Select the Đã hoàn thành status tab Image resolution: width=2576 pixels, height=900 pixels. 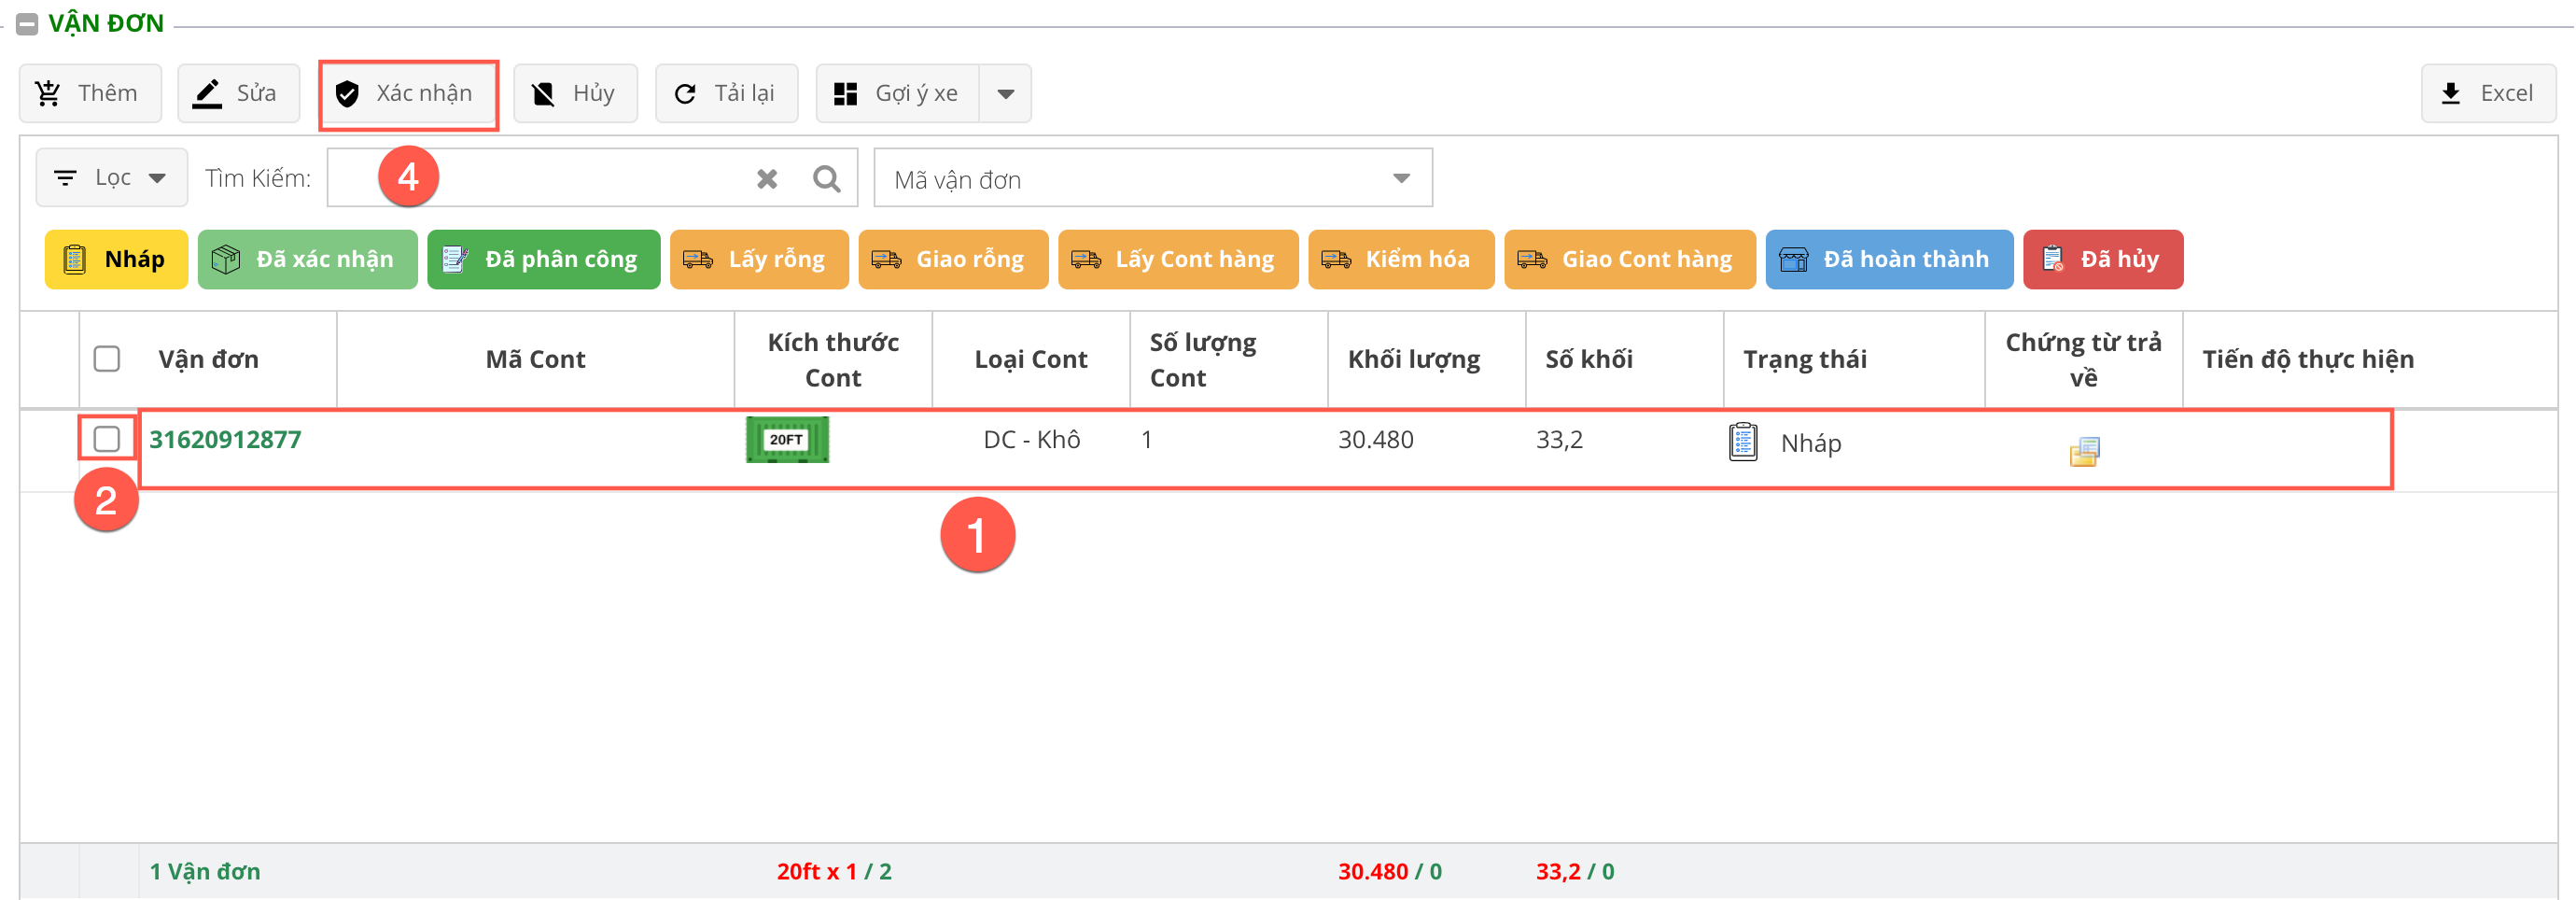tap(1888, 260)
